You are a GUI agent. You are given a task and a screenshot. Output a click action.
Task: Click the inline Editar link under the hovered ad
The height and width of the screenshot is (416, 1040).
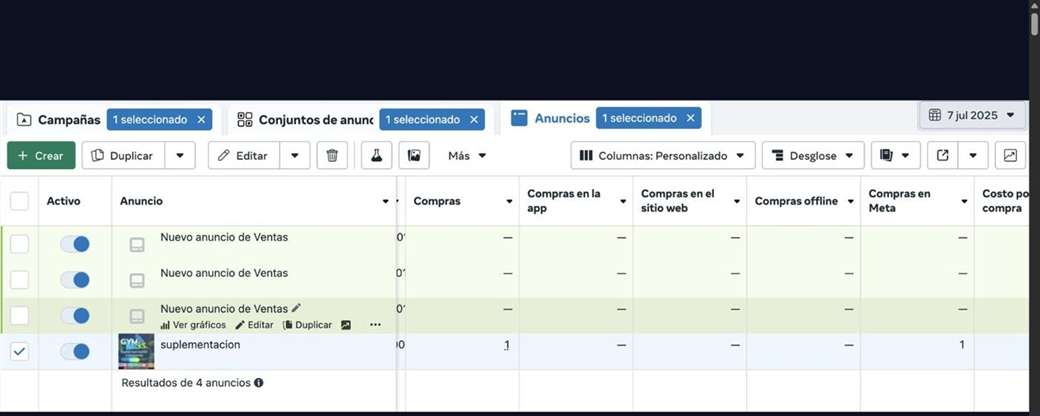tap(254, 325)
